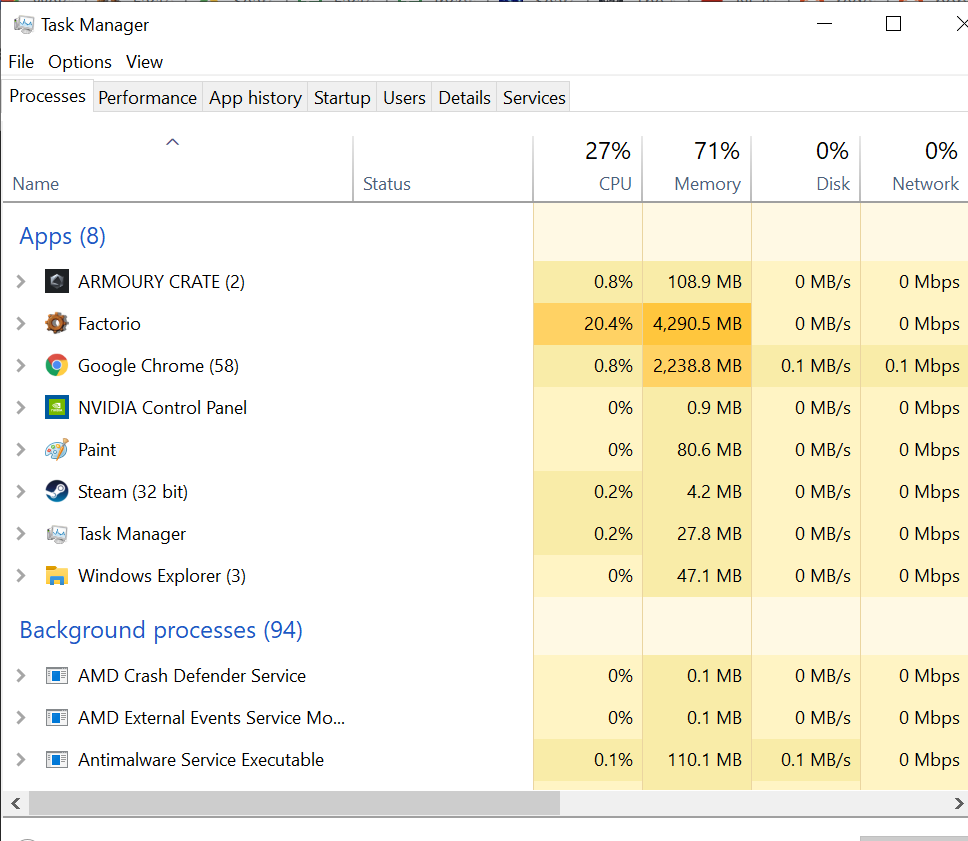Expand the Task Manager process row

click(x=21, y=533)
